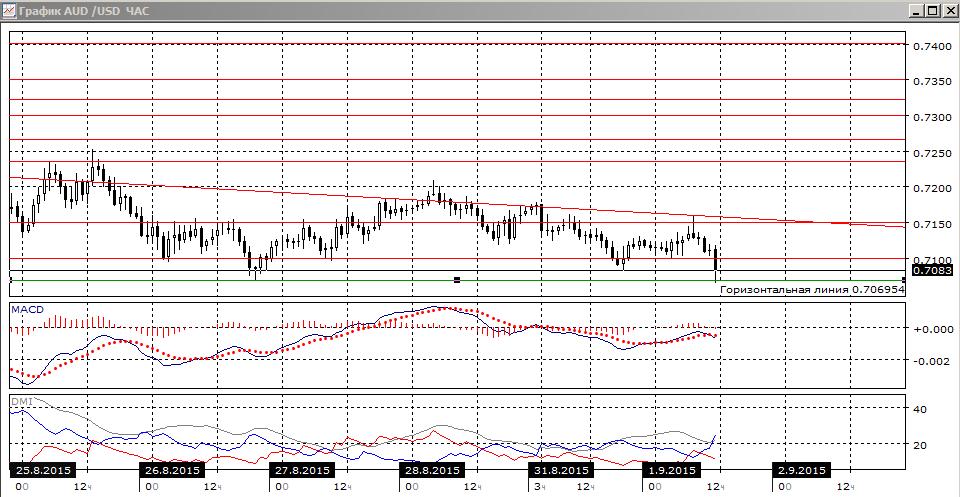960x497 pixels.
Task: Click the 0.7250 price axis label
Action: coord(932,153)
